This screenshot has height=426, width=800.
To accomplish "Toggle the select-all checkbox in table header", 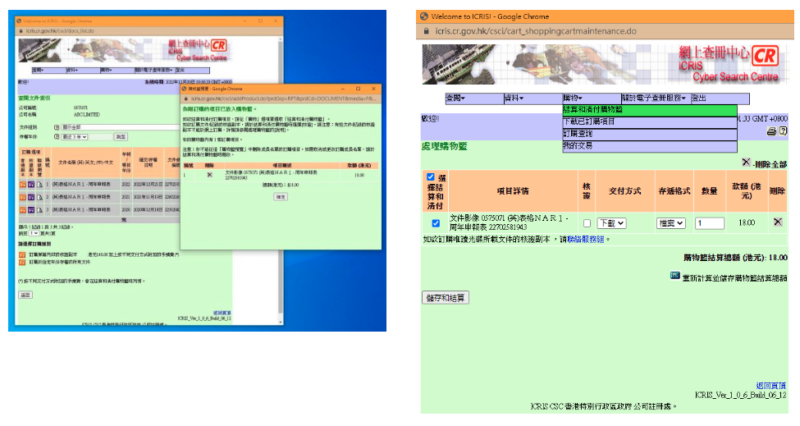I will [x=431, y=178].
